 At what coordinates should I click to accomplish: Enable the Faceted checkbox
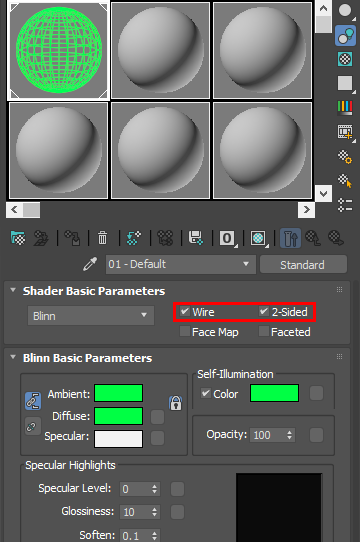264,331
